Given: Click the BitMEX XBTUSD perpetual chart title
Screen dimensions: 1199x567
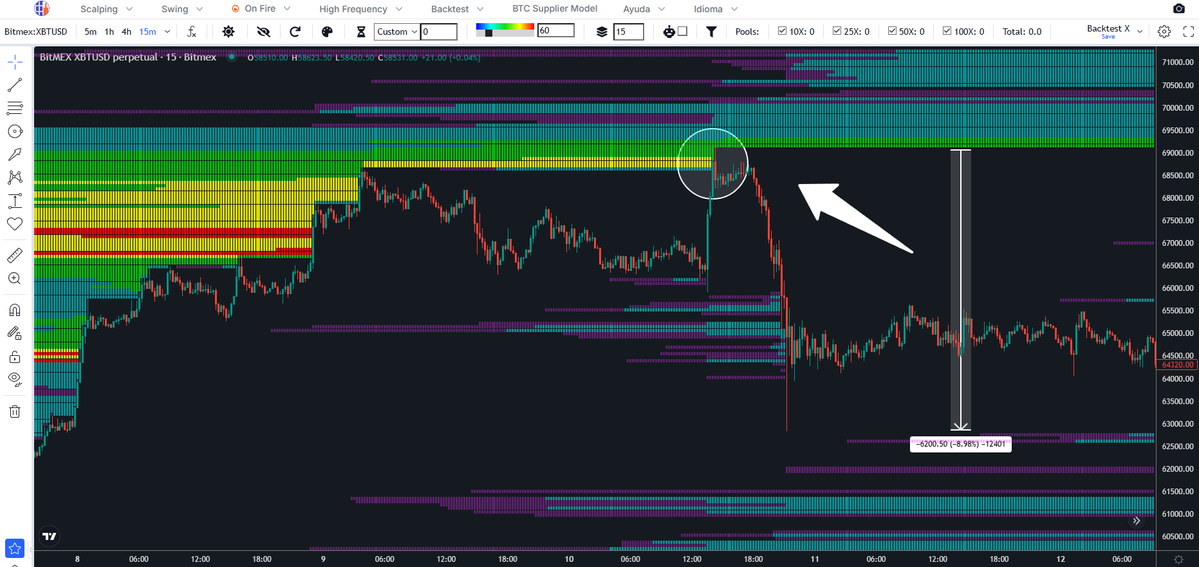Looking at the screenshot, I should click(128, 57).
